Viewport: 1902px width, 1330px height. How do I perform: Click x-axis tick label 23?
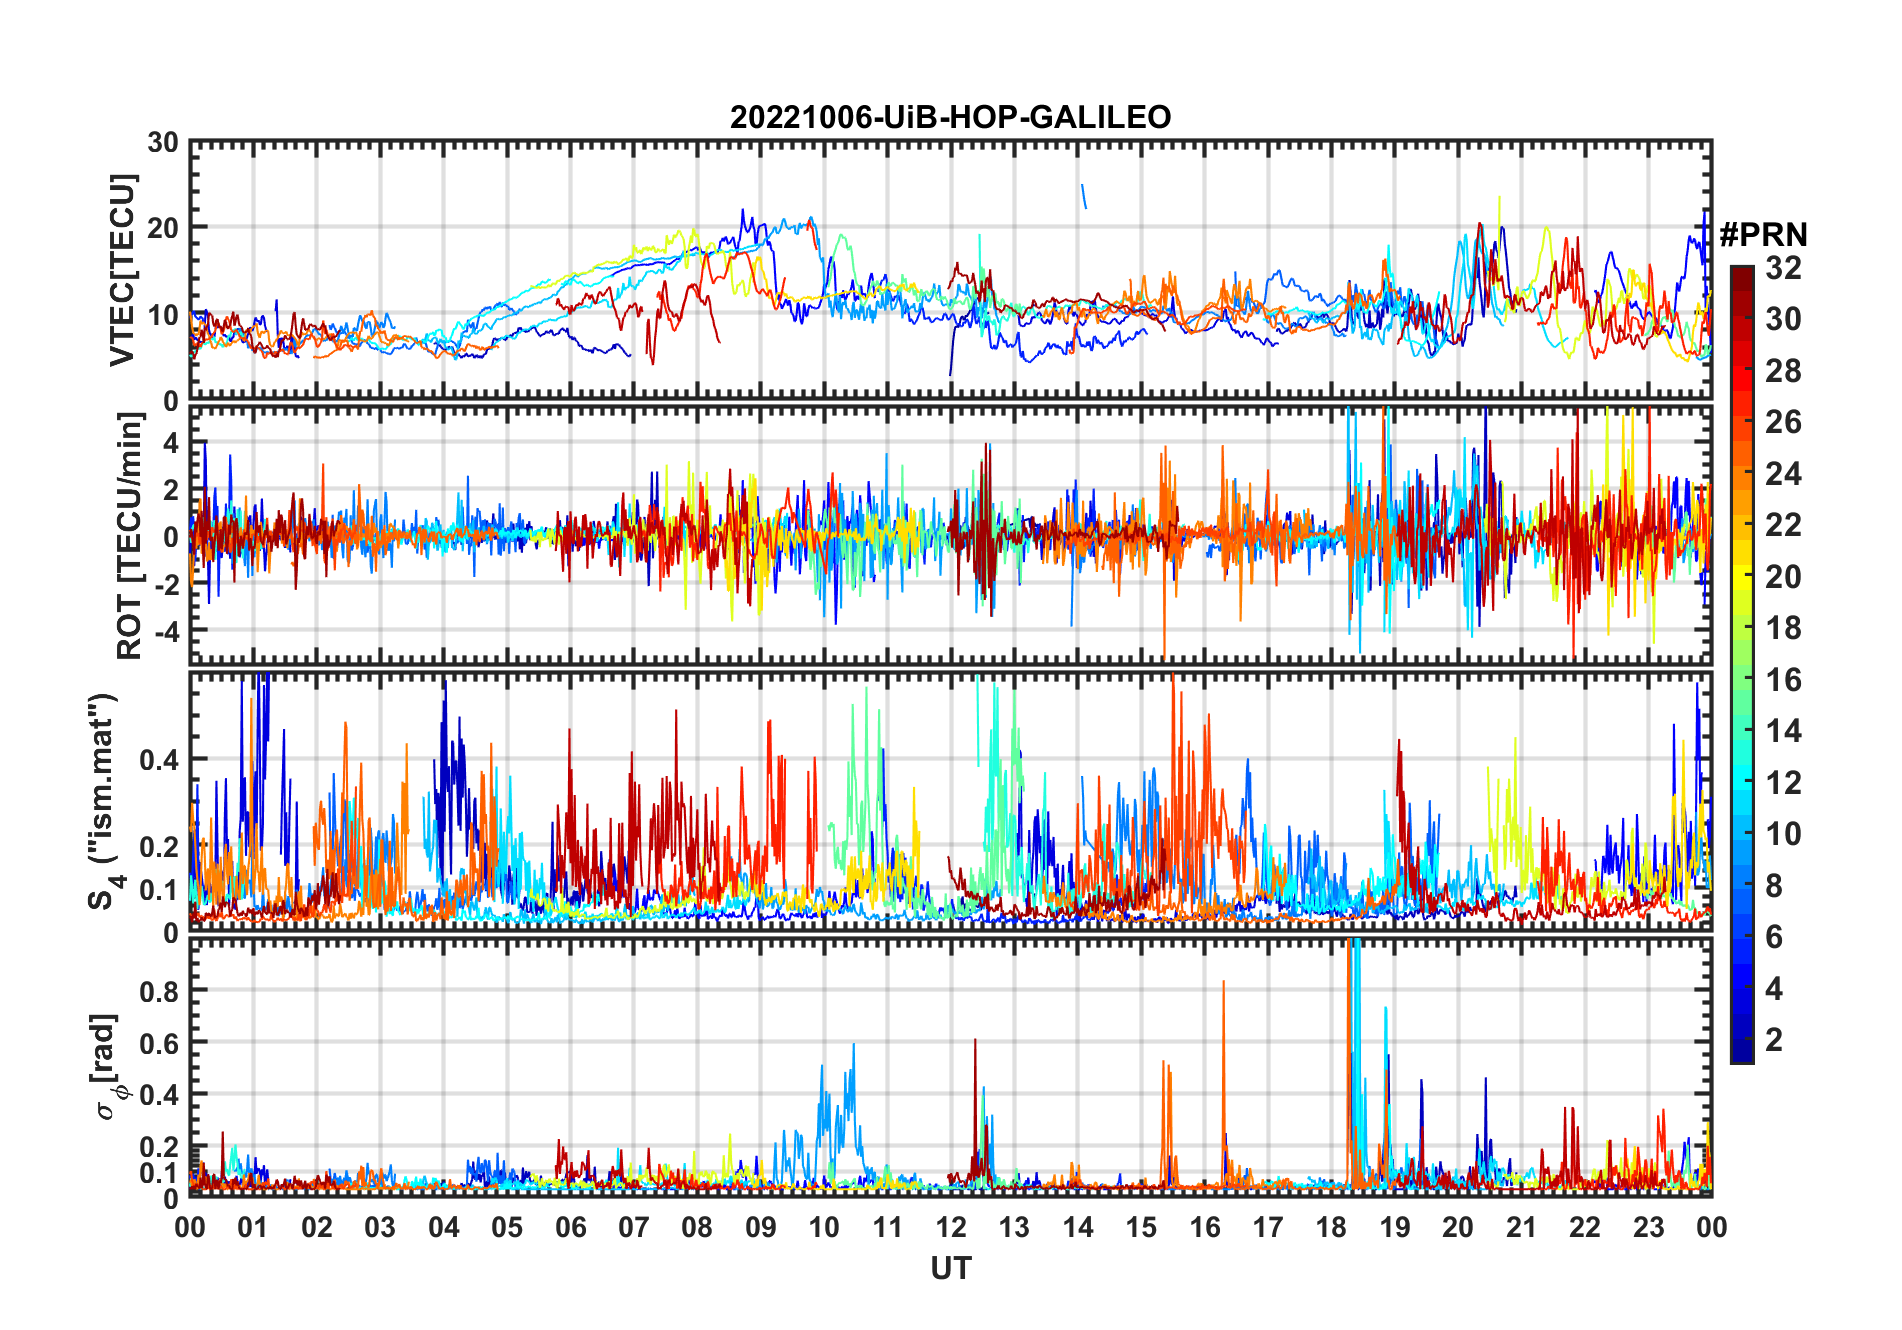point(1648,1227)
